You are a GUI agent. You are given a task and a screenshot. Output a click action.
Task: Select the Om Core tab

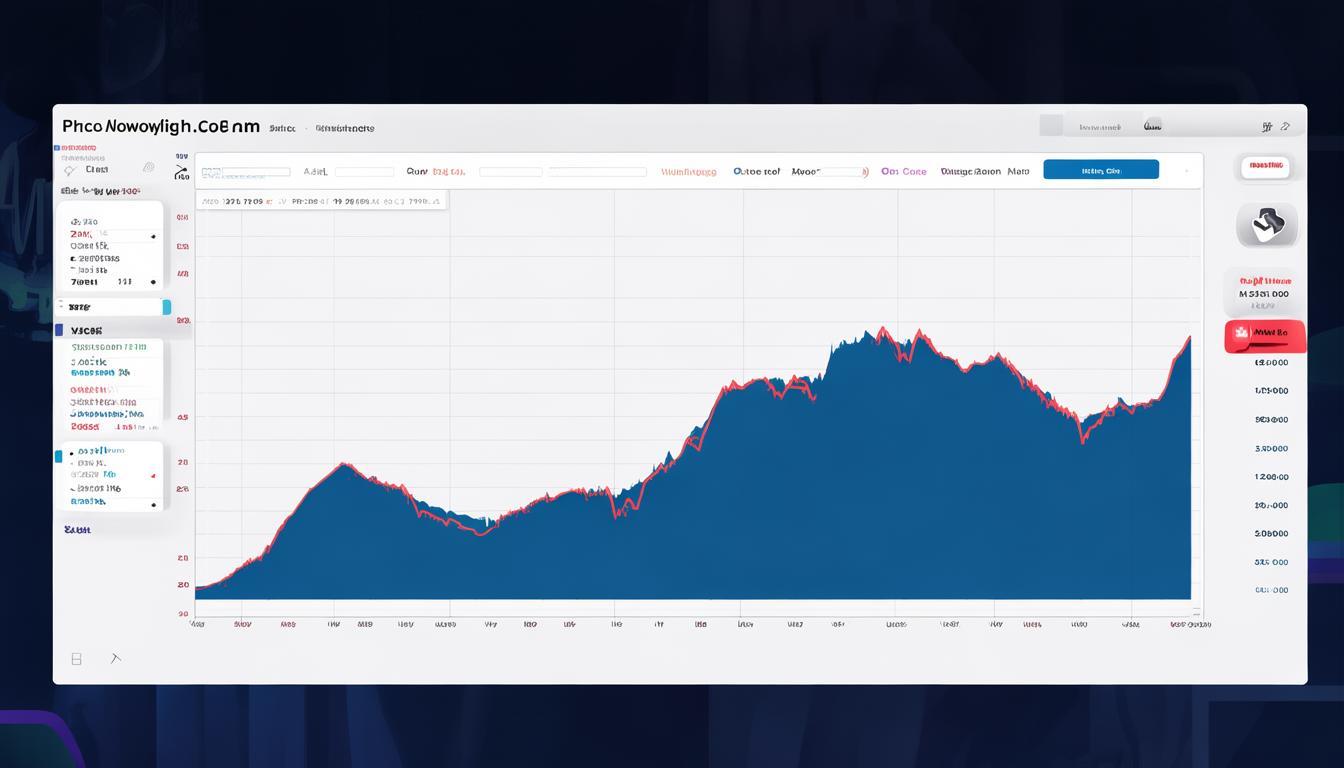pyautogui.click(x=903, y=172)
